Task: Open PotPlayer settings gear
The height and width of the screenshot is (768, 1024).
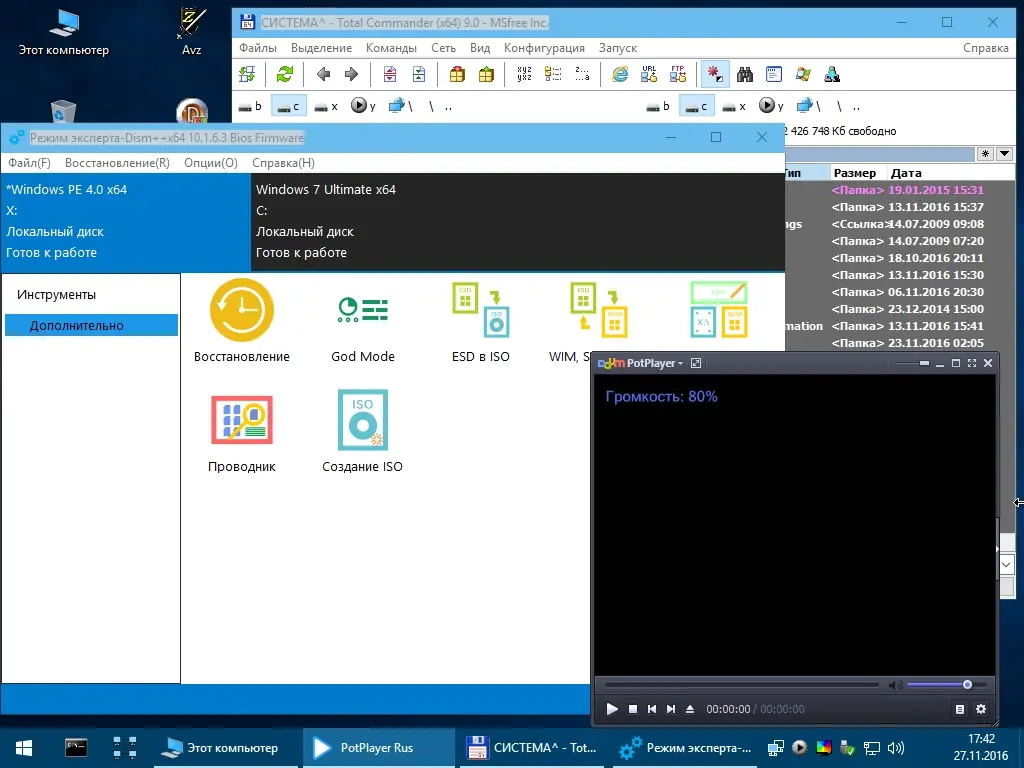Action: (981, 709)
